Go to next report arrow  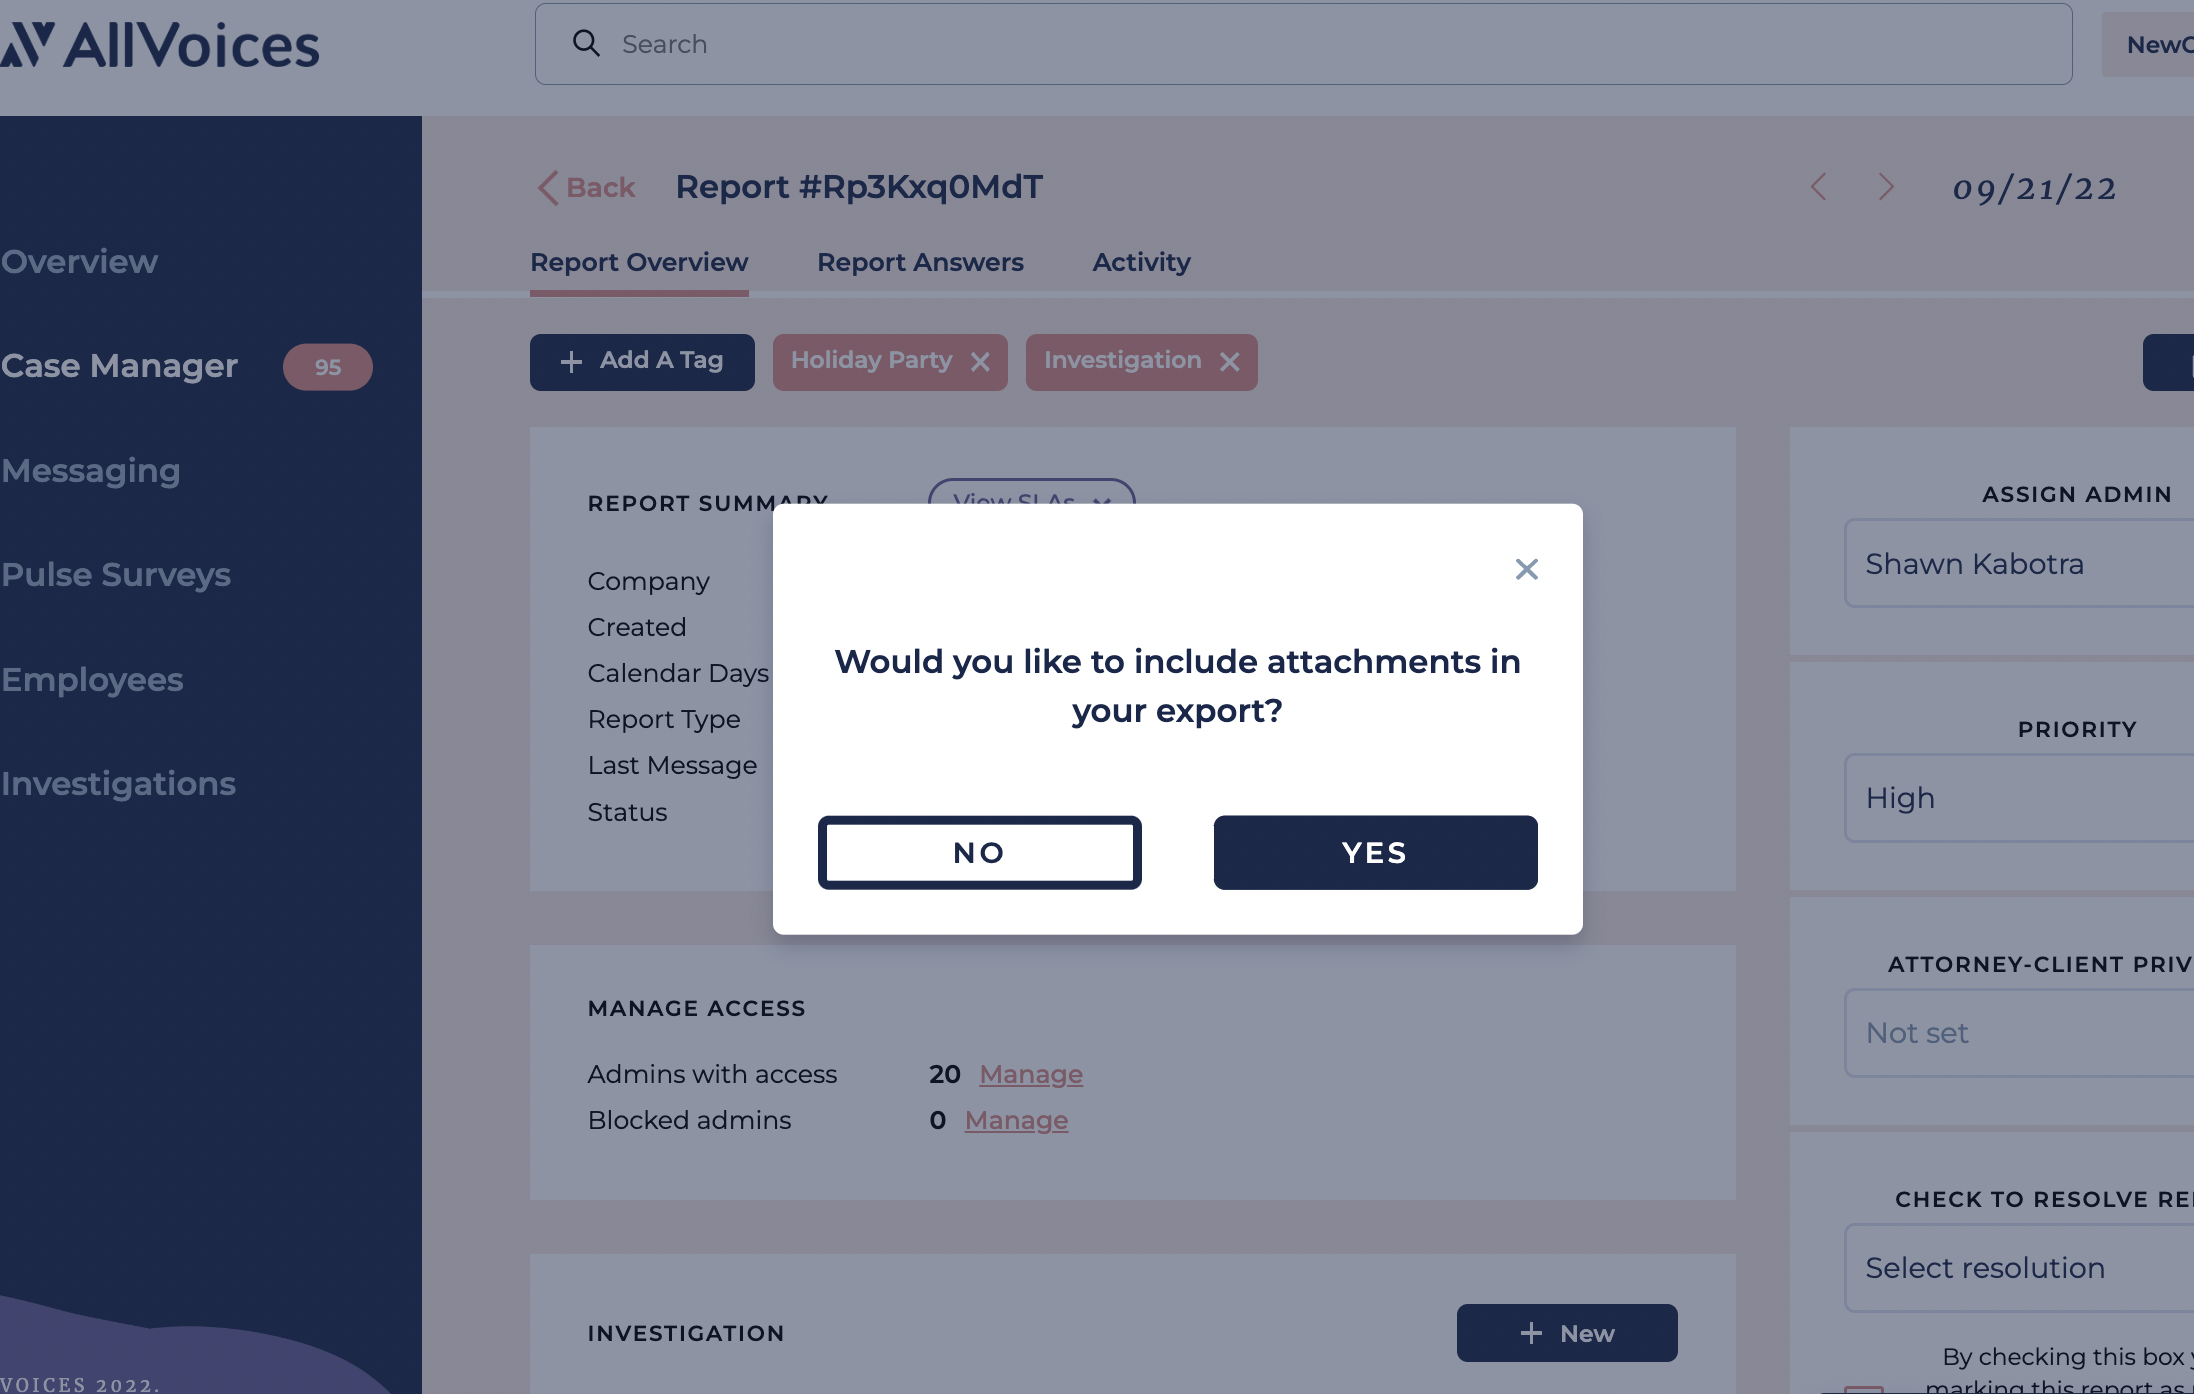click(1886, 187)
